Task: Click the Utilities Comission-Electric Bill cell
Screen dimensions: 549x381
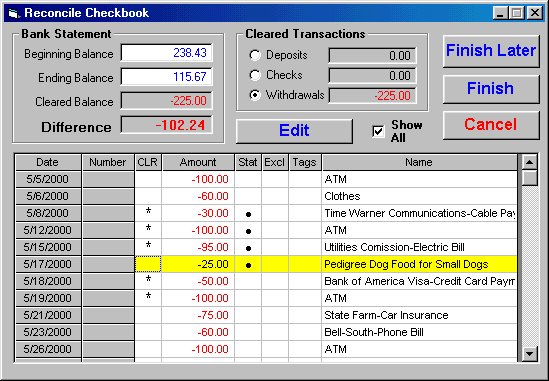Action: (419, 247)
